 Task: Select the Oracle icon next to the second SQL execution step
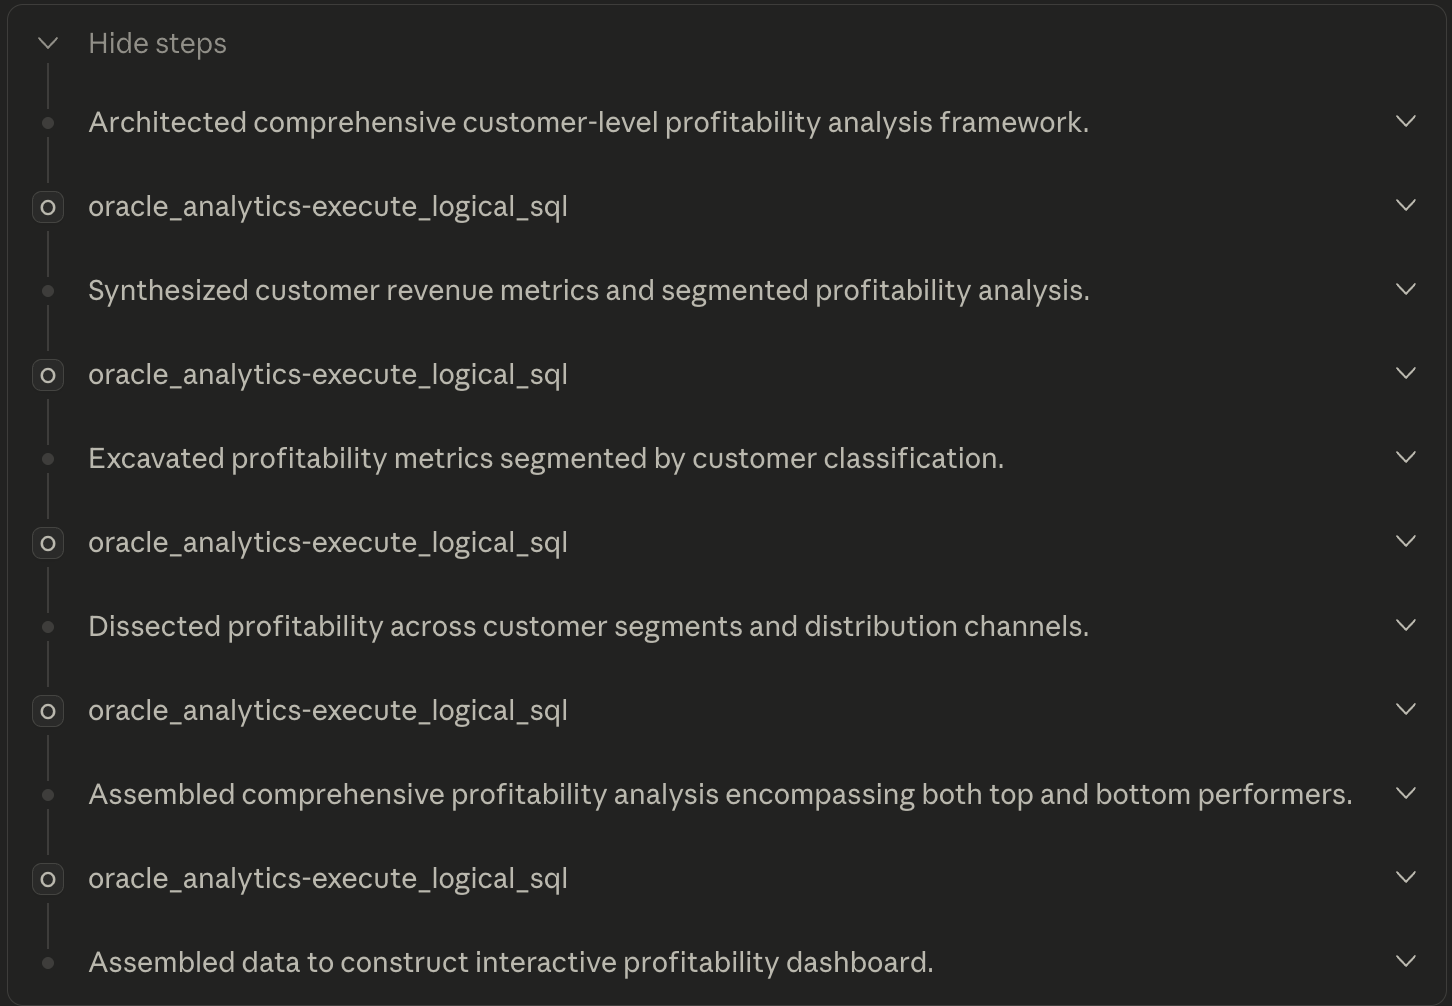tap(47, 374)
